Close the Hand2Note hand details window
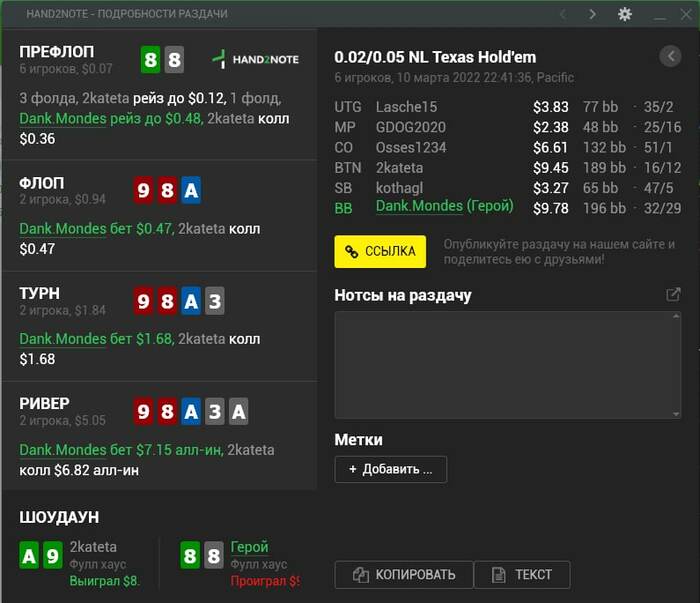This screenshot has height=603, width=700. point(686,14)
